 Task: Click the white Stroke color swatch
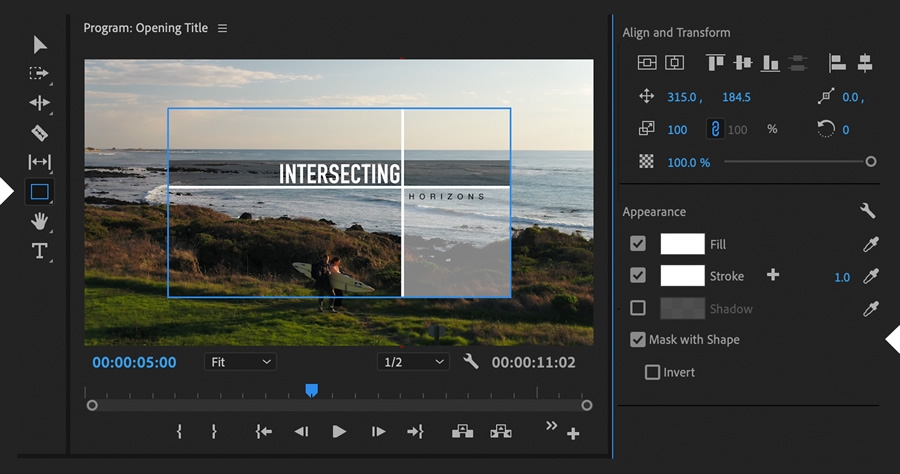click(x=682, y=276)
